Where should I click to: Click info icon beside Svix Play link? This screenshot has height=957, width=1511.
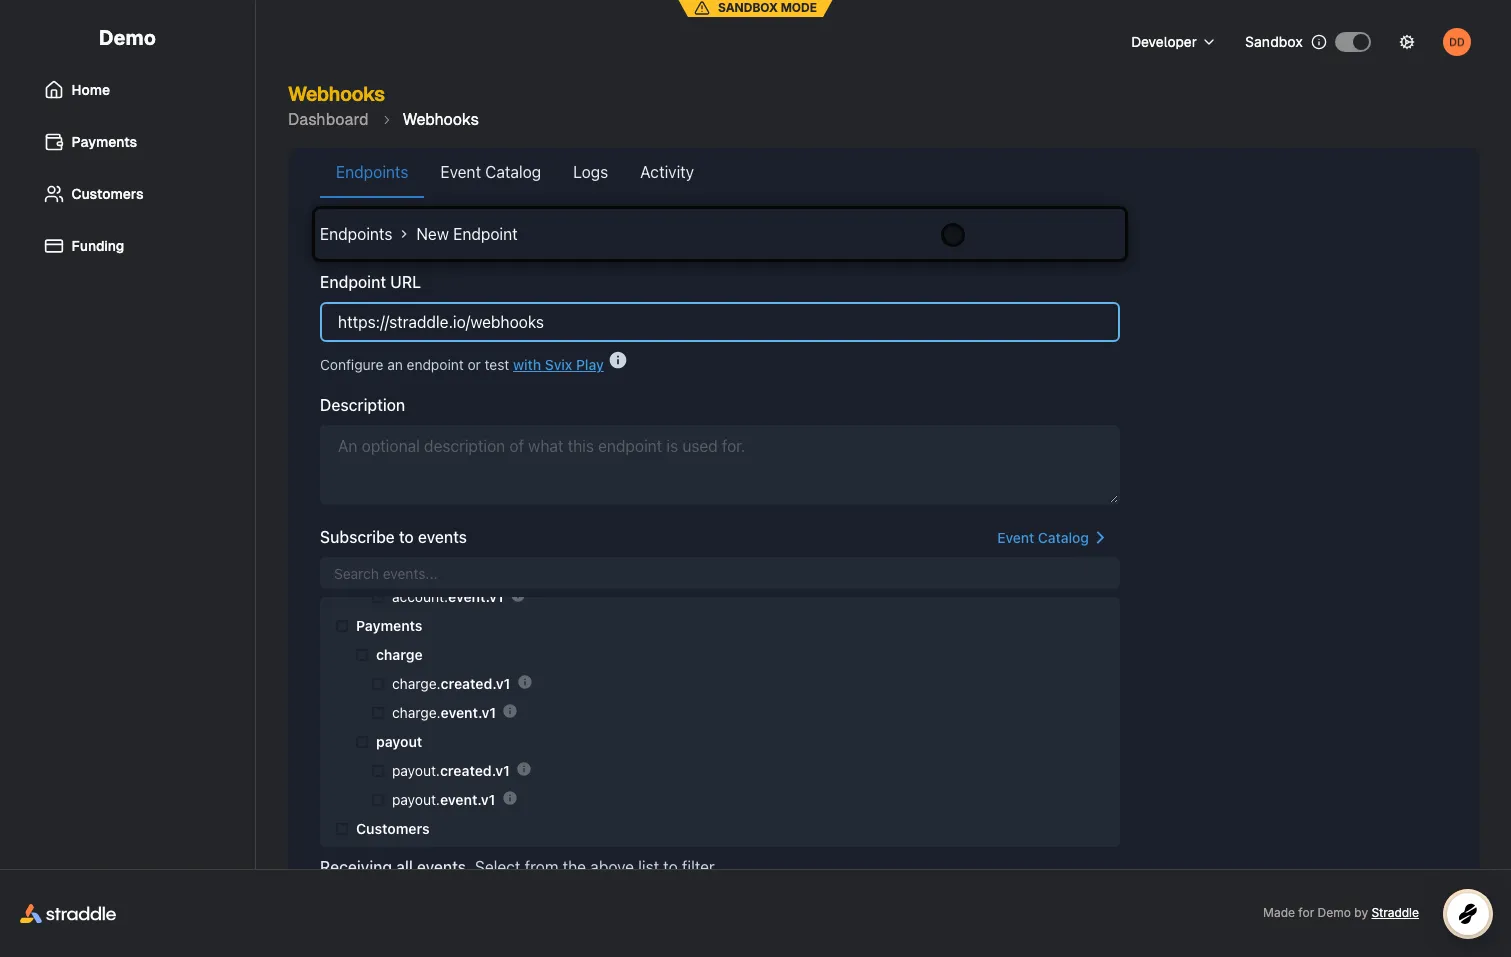618,360
